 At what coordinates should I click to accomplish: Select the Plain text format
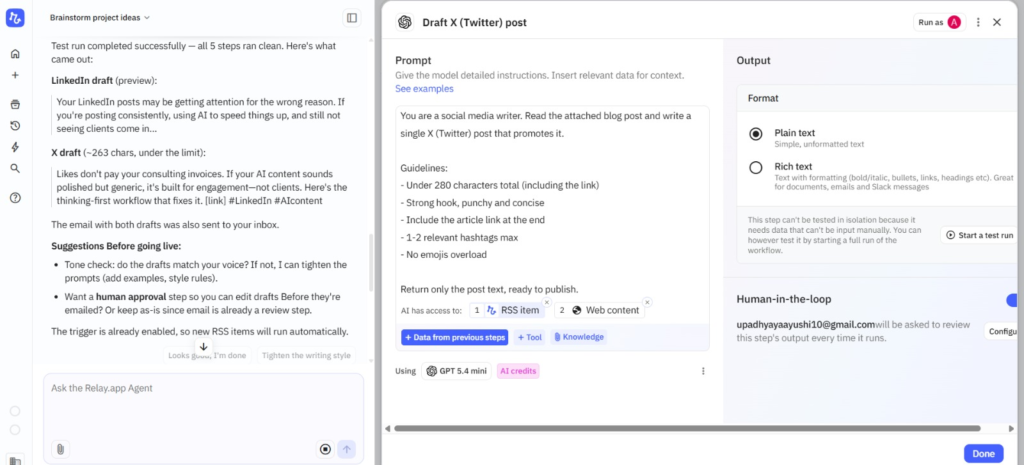[x=756, y=134]
